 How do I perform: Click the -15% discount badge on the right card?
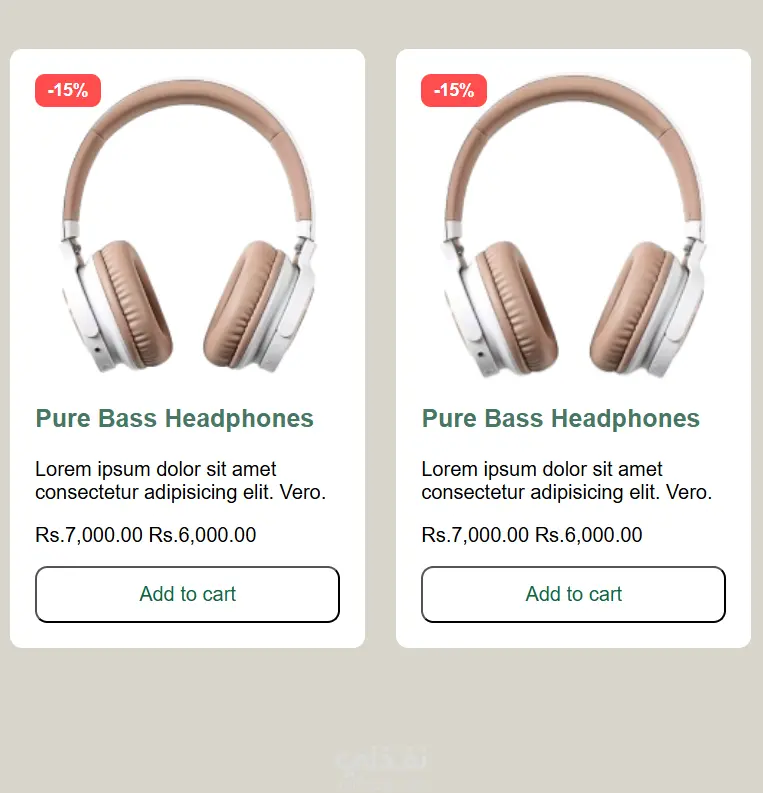tap(454, 91)
